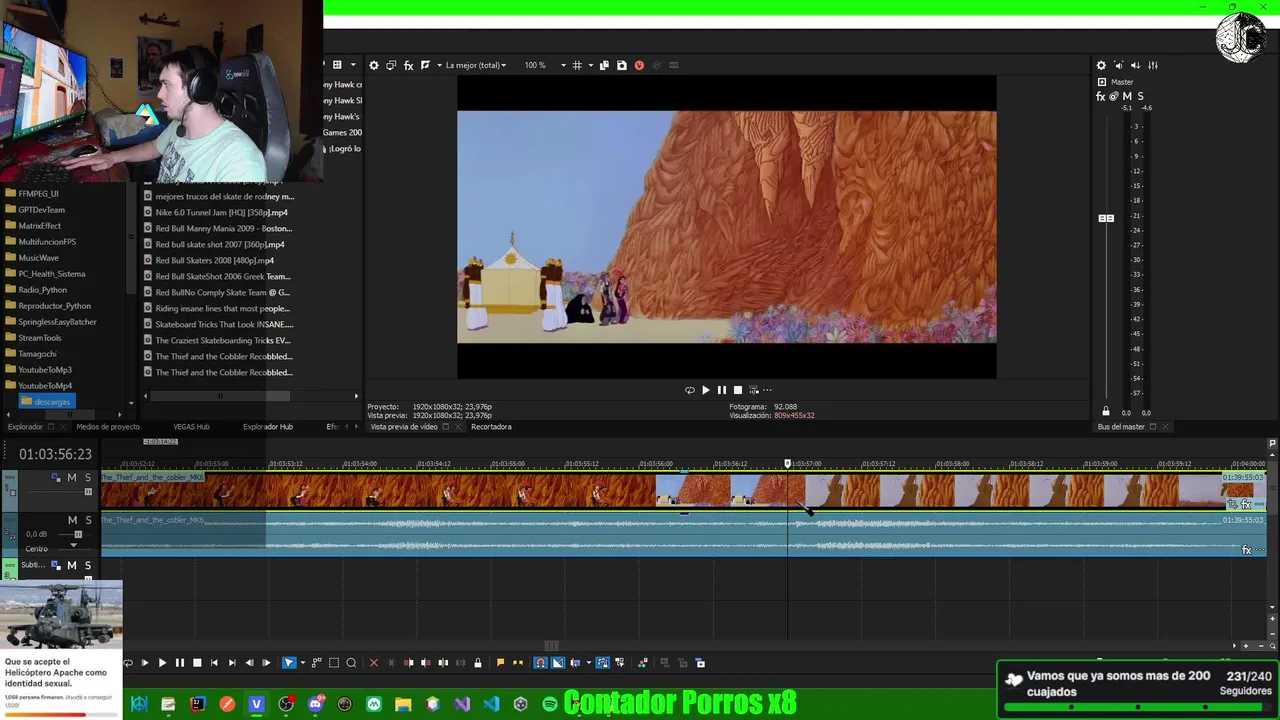Click the timeline Play from start button
Screen dimensions: 1280x720
[x=145, y=663]
